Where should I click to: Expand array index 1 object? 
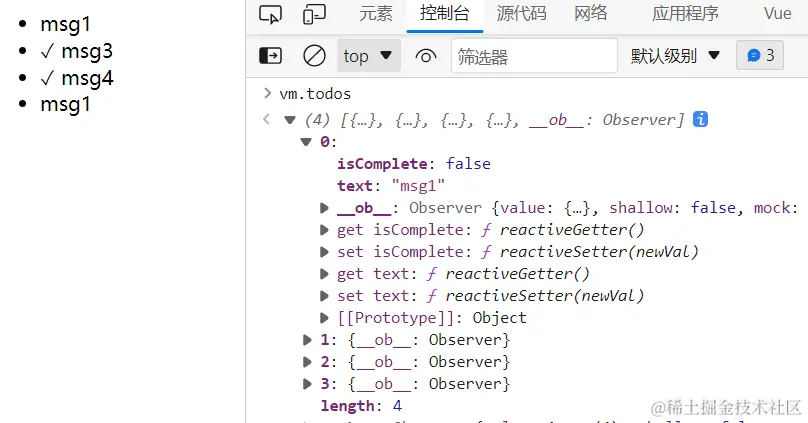tap(308, 340)
